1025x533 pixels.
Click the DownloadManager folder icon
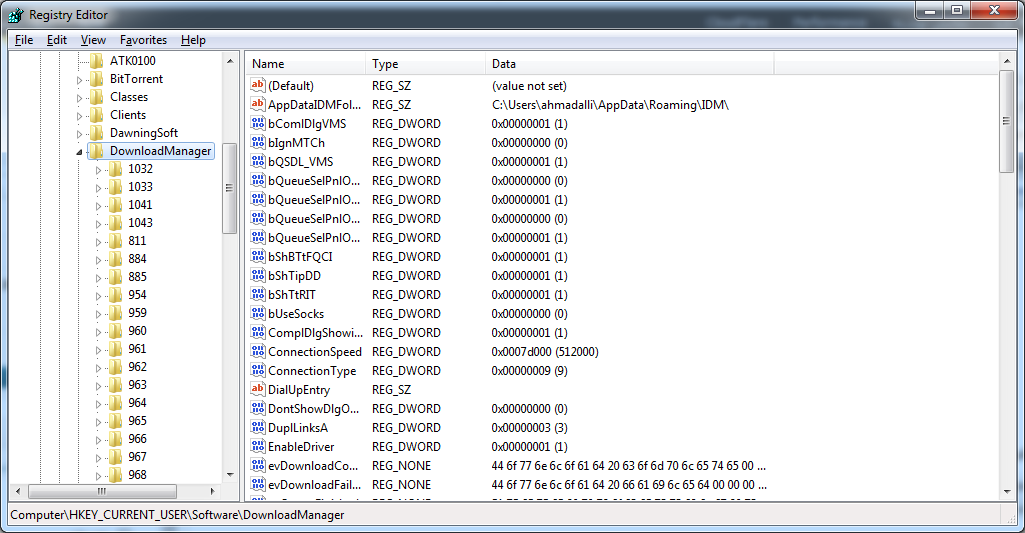97,151
